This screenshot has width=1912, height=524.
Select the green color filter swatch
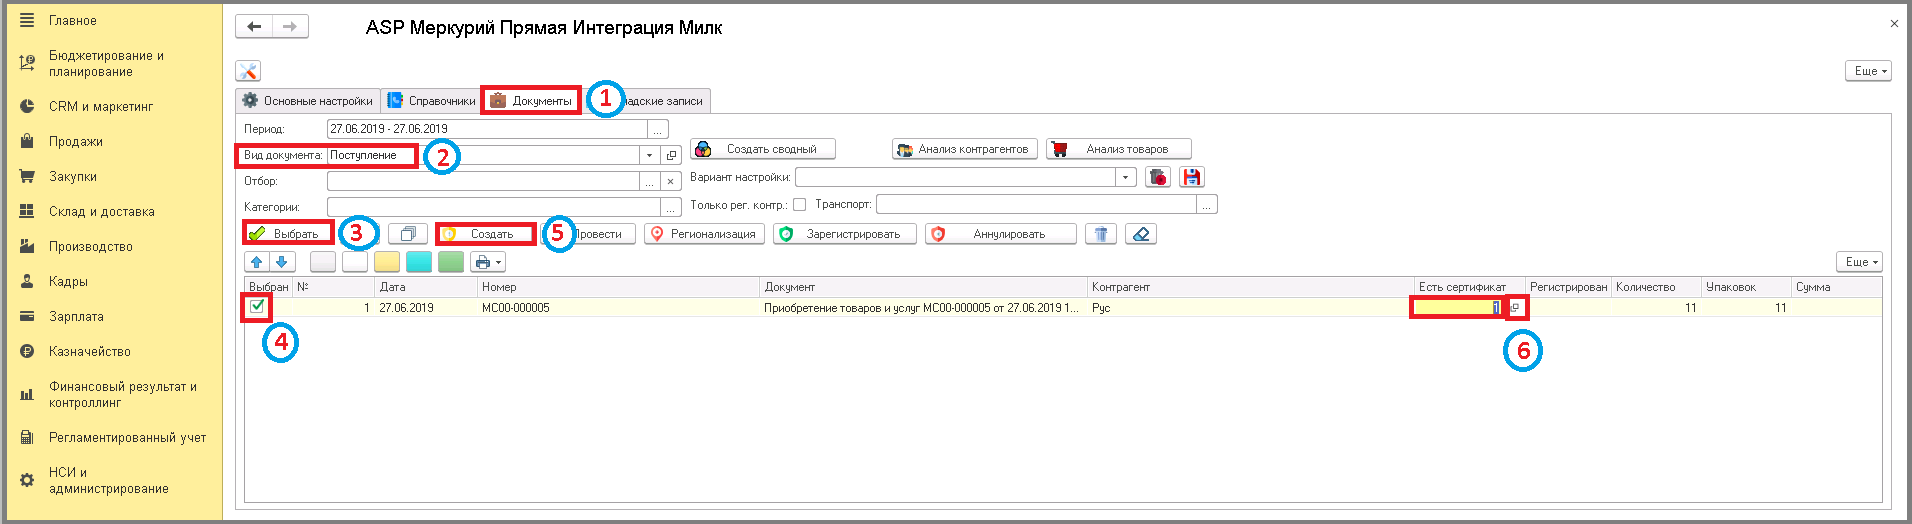pyautogui.click(x=451, y=262)
